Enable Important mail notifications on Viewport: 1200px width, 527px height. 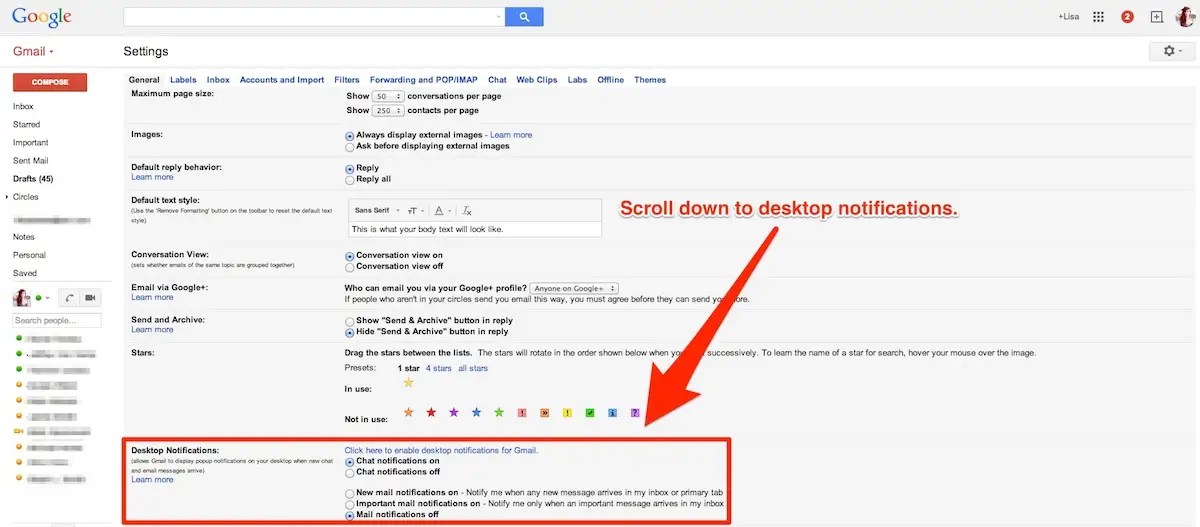[x=349, y=504]
